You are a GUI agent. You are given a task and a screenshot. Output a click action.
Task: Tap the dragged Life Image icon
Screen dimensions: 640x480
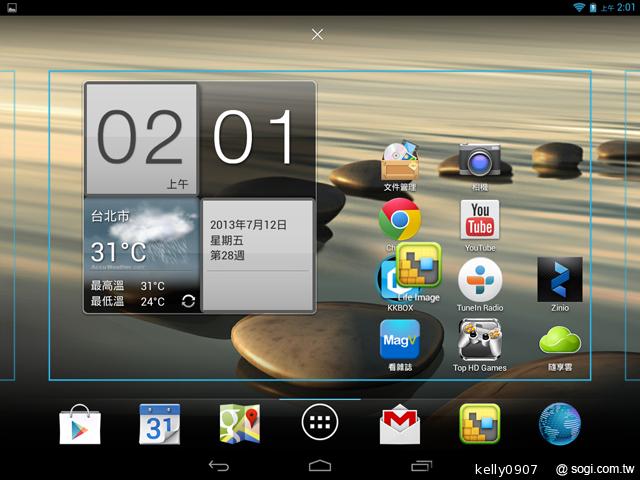pos(419,265)
